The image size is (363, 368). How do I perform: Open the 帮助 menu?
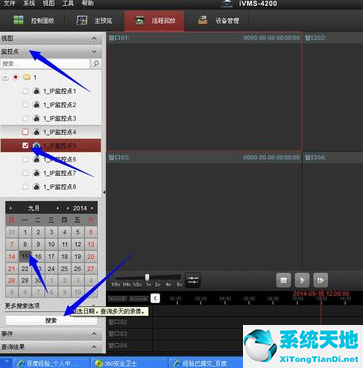click(x=88, y=4)
